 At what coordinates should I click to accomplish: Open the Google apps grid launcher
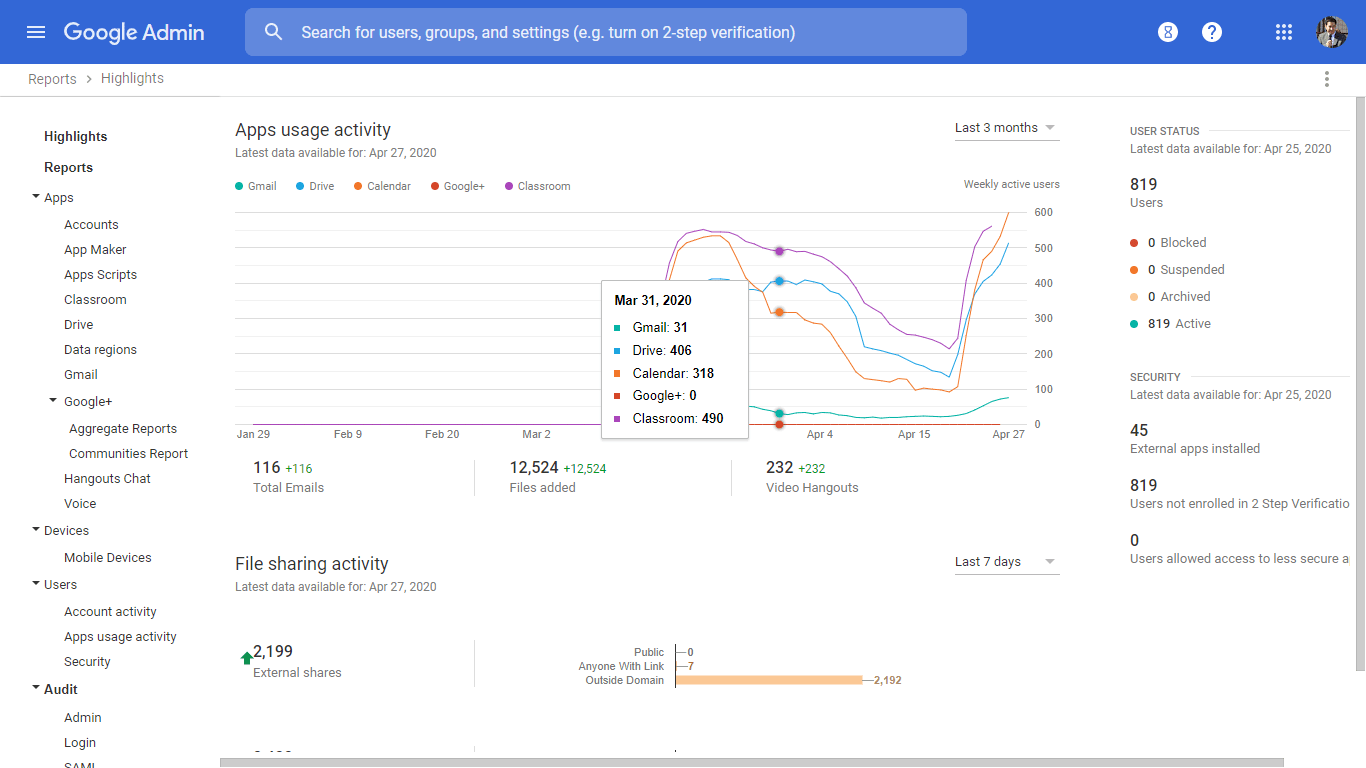point(1284,32)
